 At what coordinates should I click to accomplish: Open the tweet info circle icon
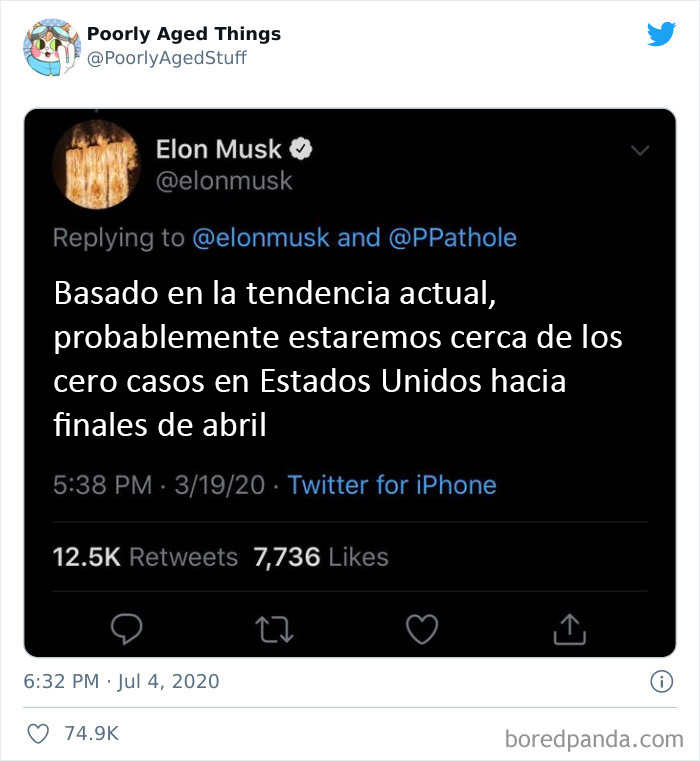click(x=662, y=681)
